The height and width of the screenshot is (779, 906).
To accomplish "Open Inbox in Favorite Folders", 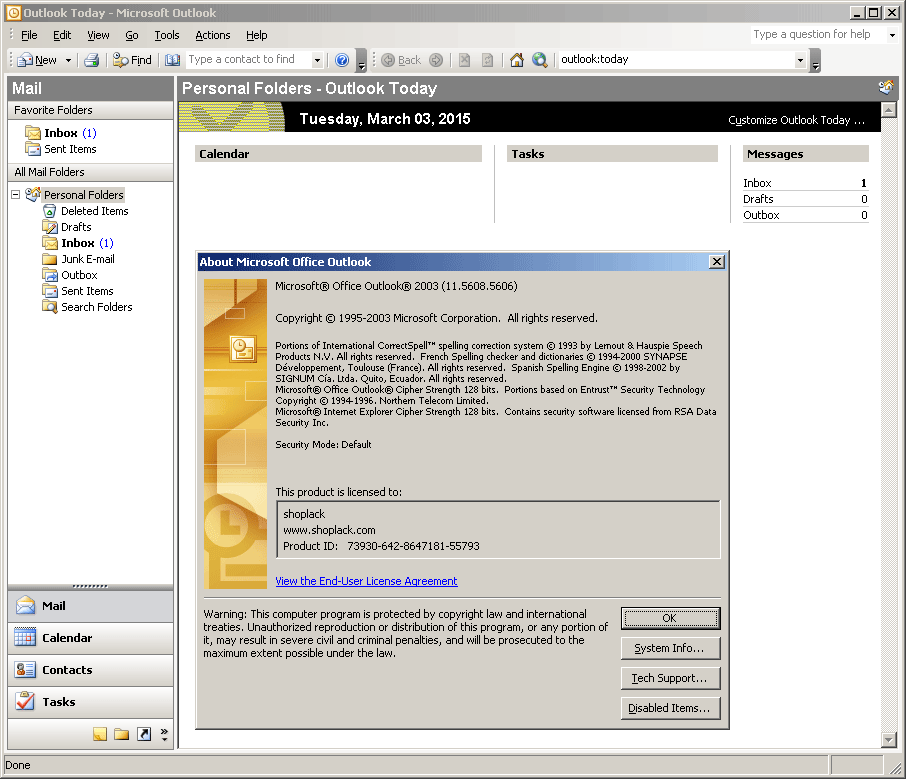I will point(61,133).
